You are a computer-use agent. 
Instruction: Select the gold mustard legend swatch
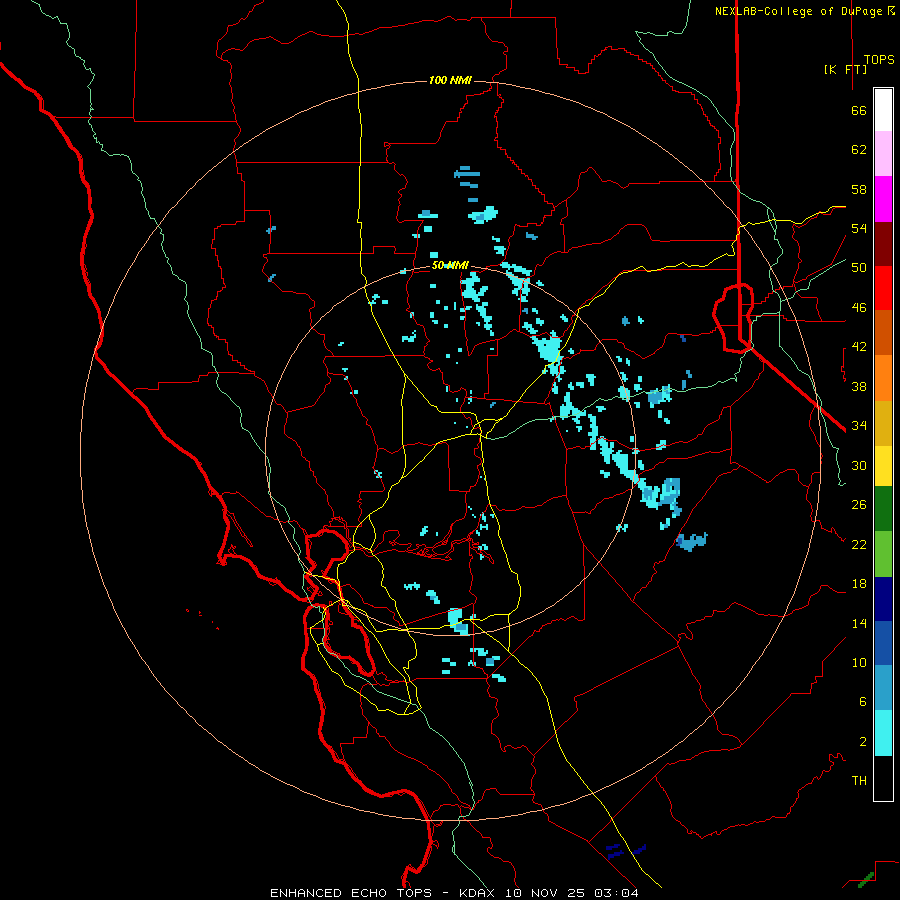[883, 422]
